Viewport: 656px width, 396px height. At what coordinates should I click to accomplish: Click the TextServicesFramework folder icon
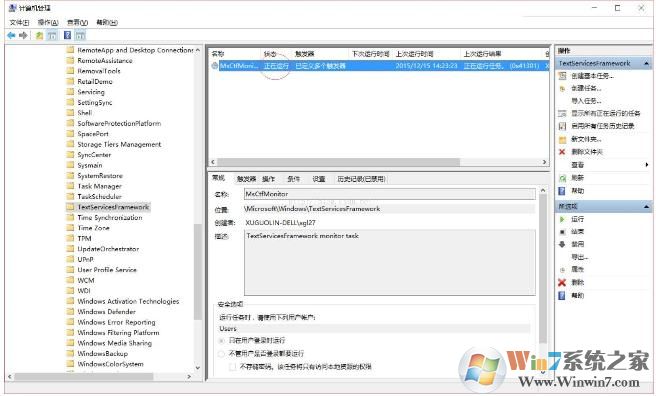pos(70,207)
